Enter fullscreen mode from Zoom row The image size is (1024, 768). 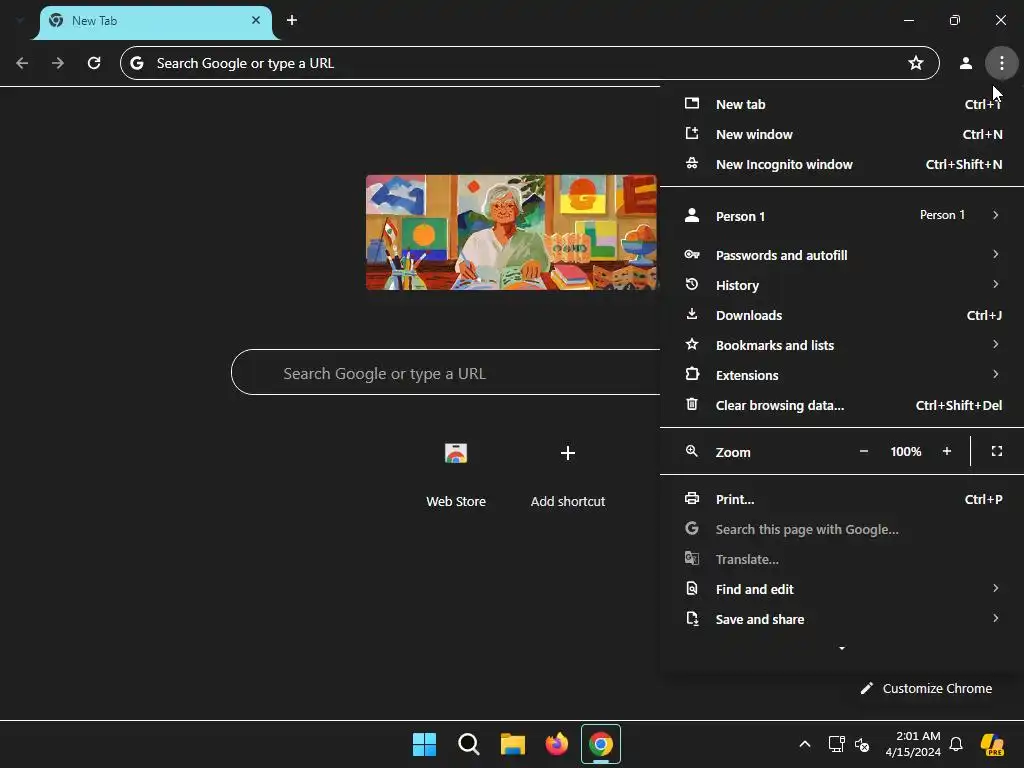tap(997, 451)
